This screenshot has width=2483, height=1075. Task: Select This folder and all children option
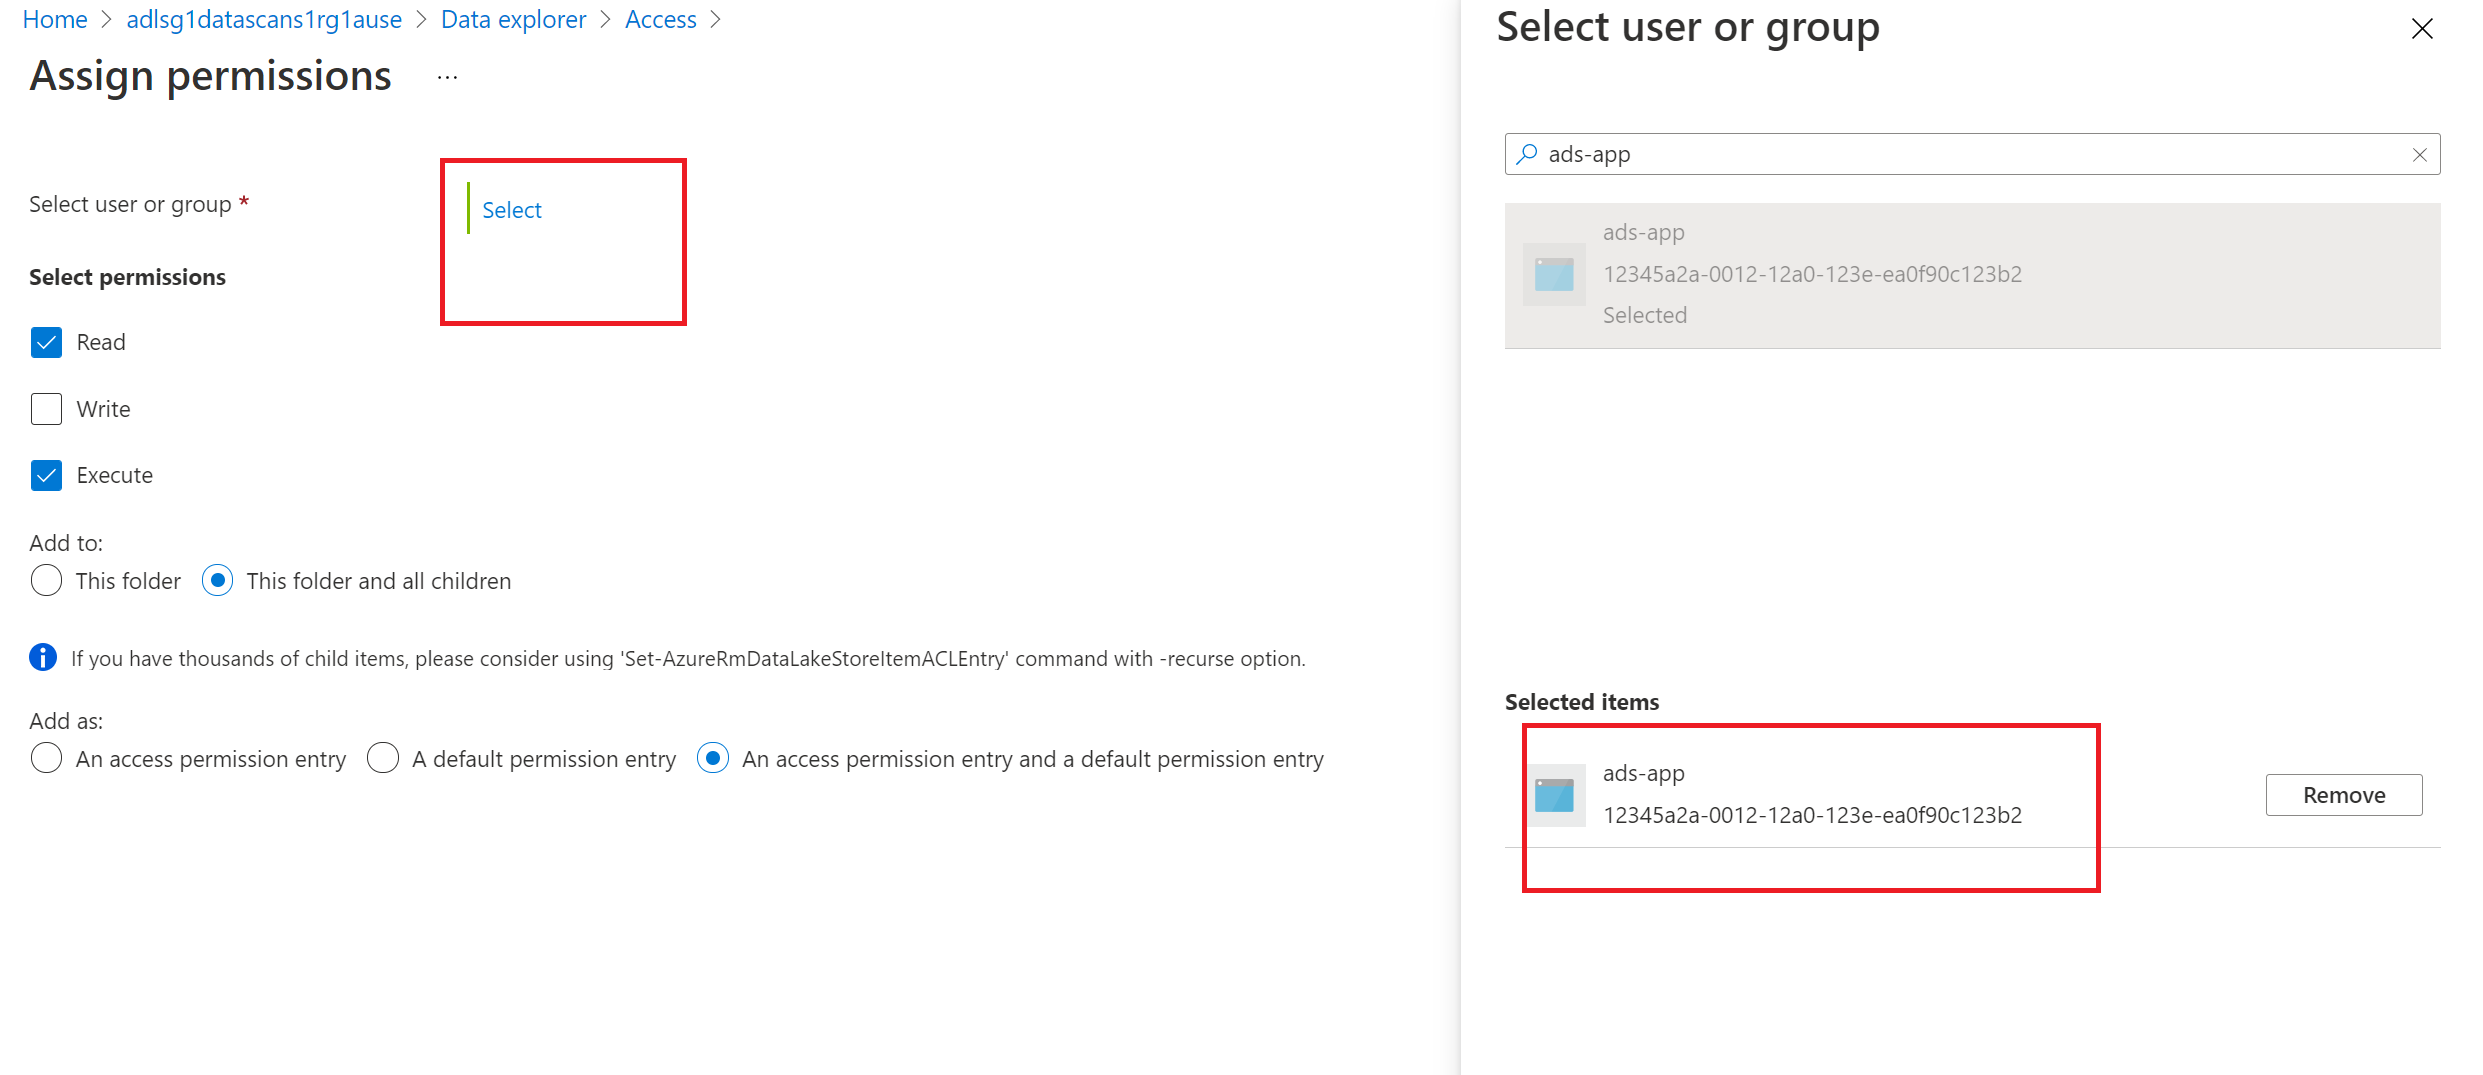coord(217,581)
